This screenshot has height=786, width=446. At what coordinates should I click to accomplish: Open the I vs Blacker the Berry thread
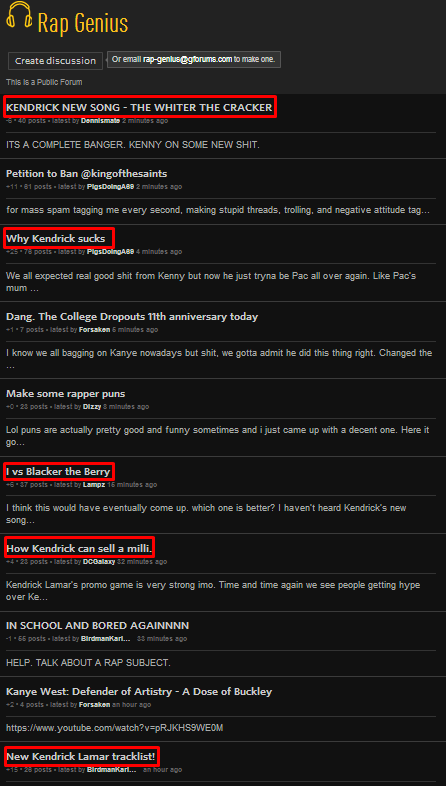point(58,472)
